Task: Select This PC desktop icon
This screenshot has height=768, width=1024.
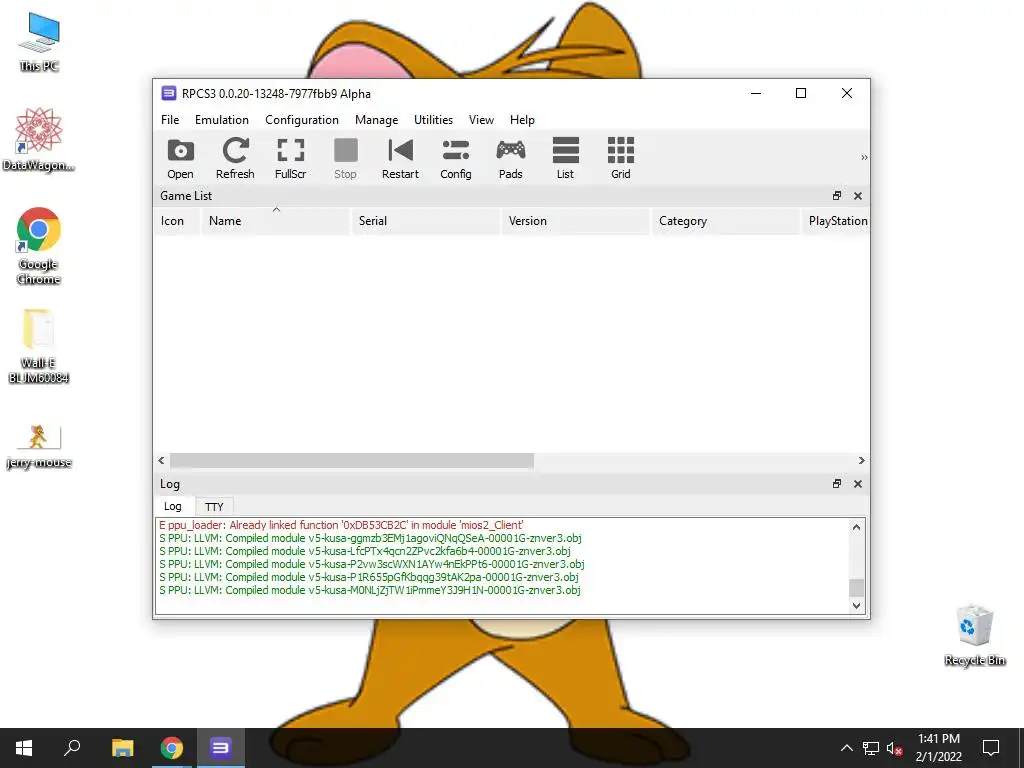Action: coord(39,42)
